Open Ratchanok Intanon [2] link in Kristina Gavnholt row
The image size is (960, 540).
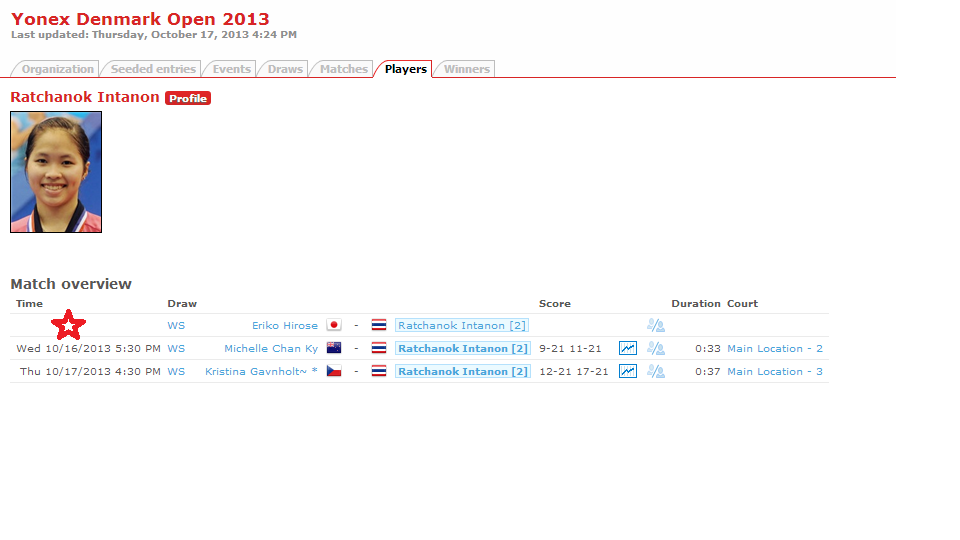click(x=462, y=372)
